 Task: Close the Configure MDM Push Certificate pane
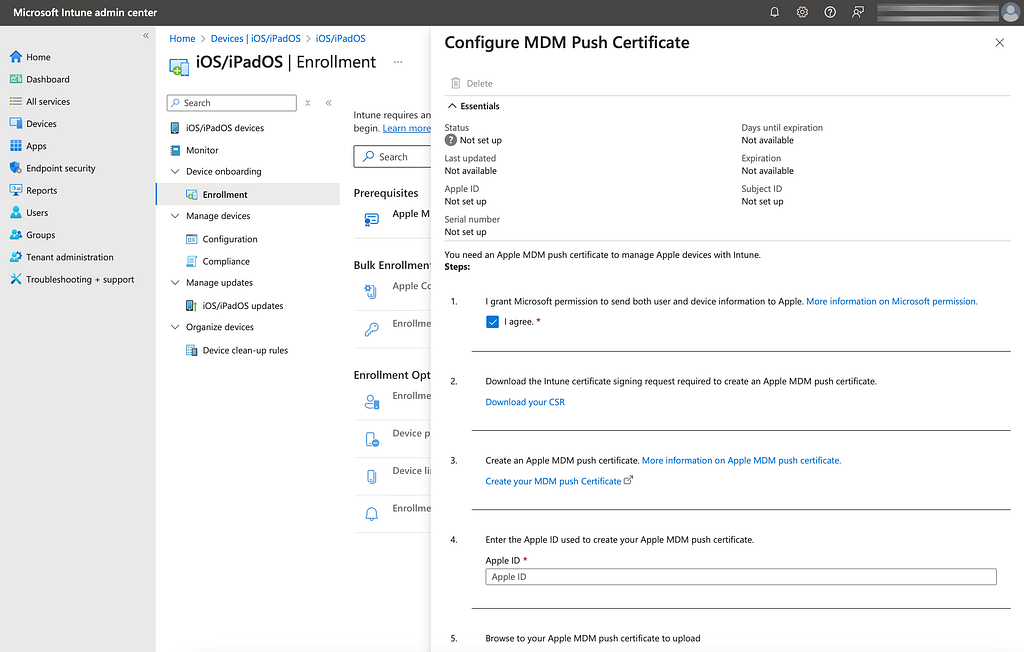point(999,42)
